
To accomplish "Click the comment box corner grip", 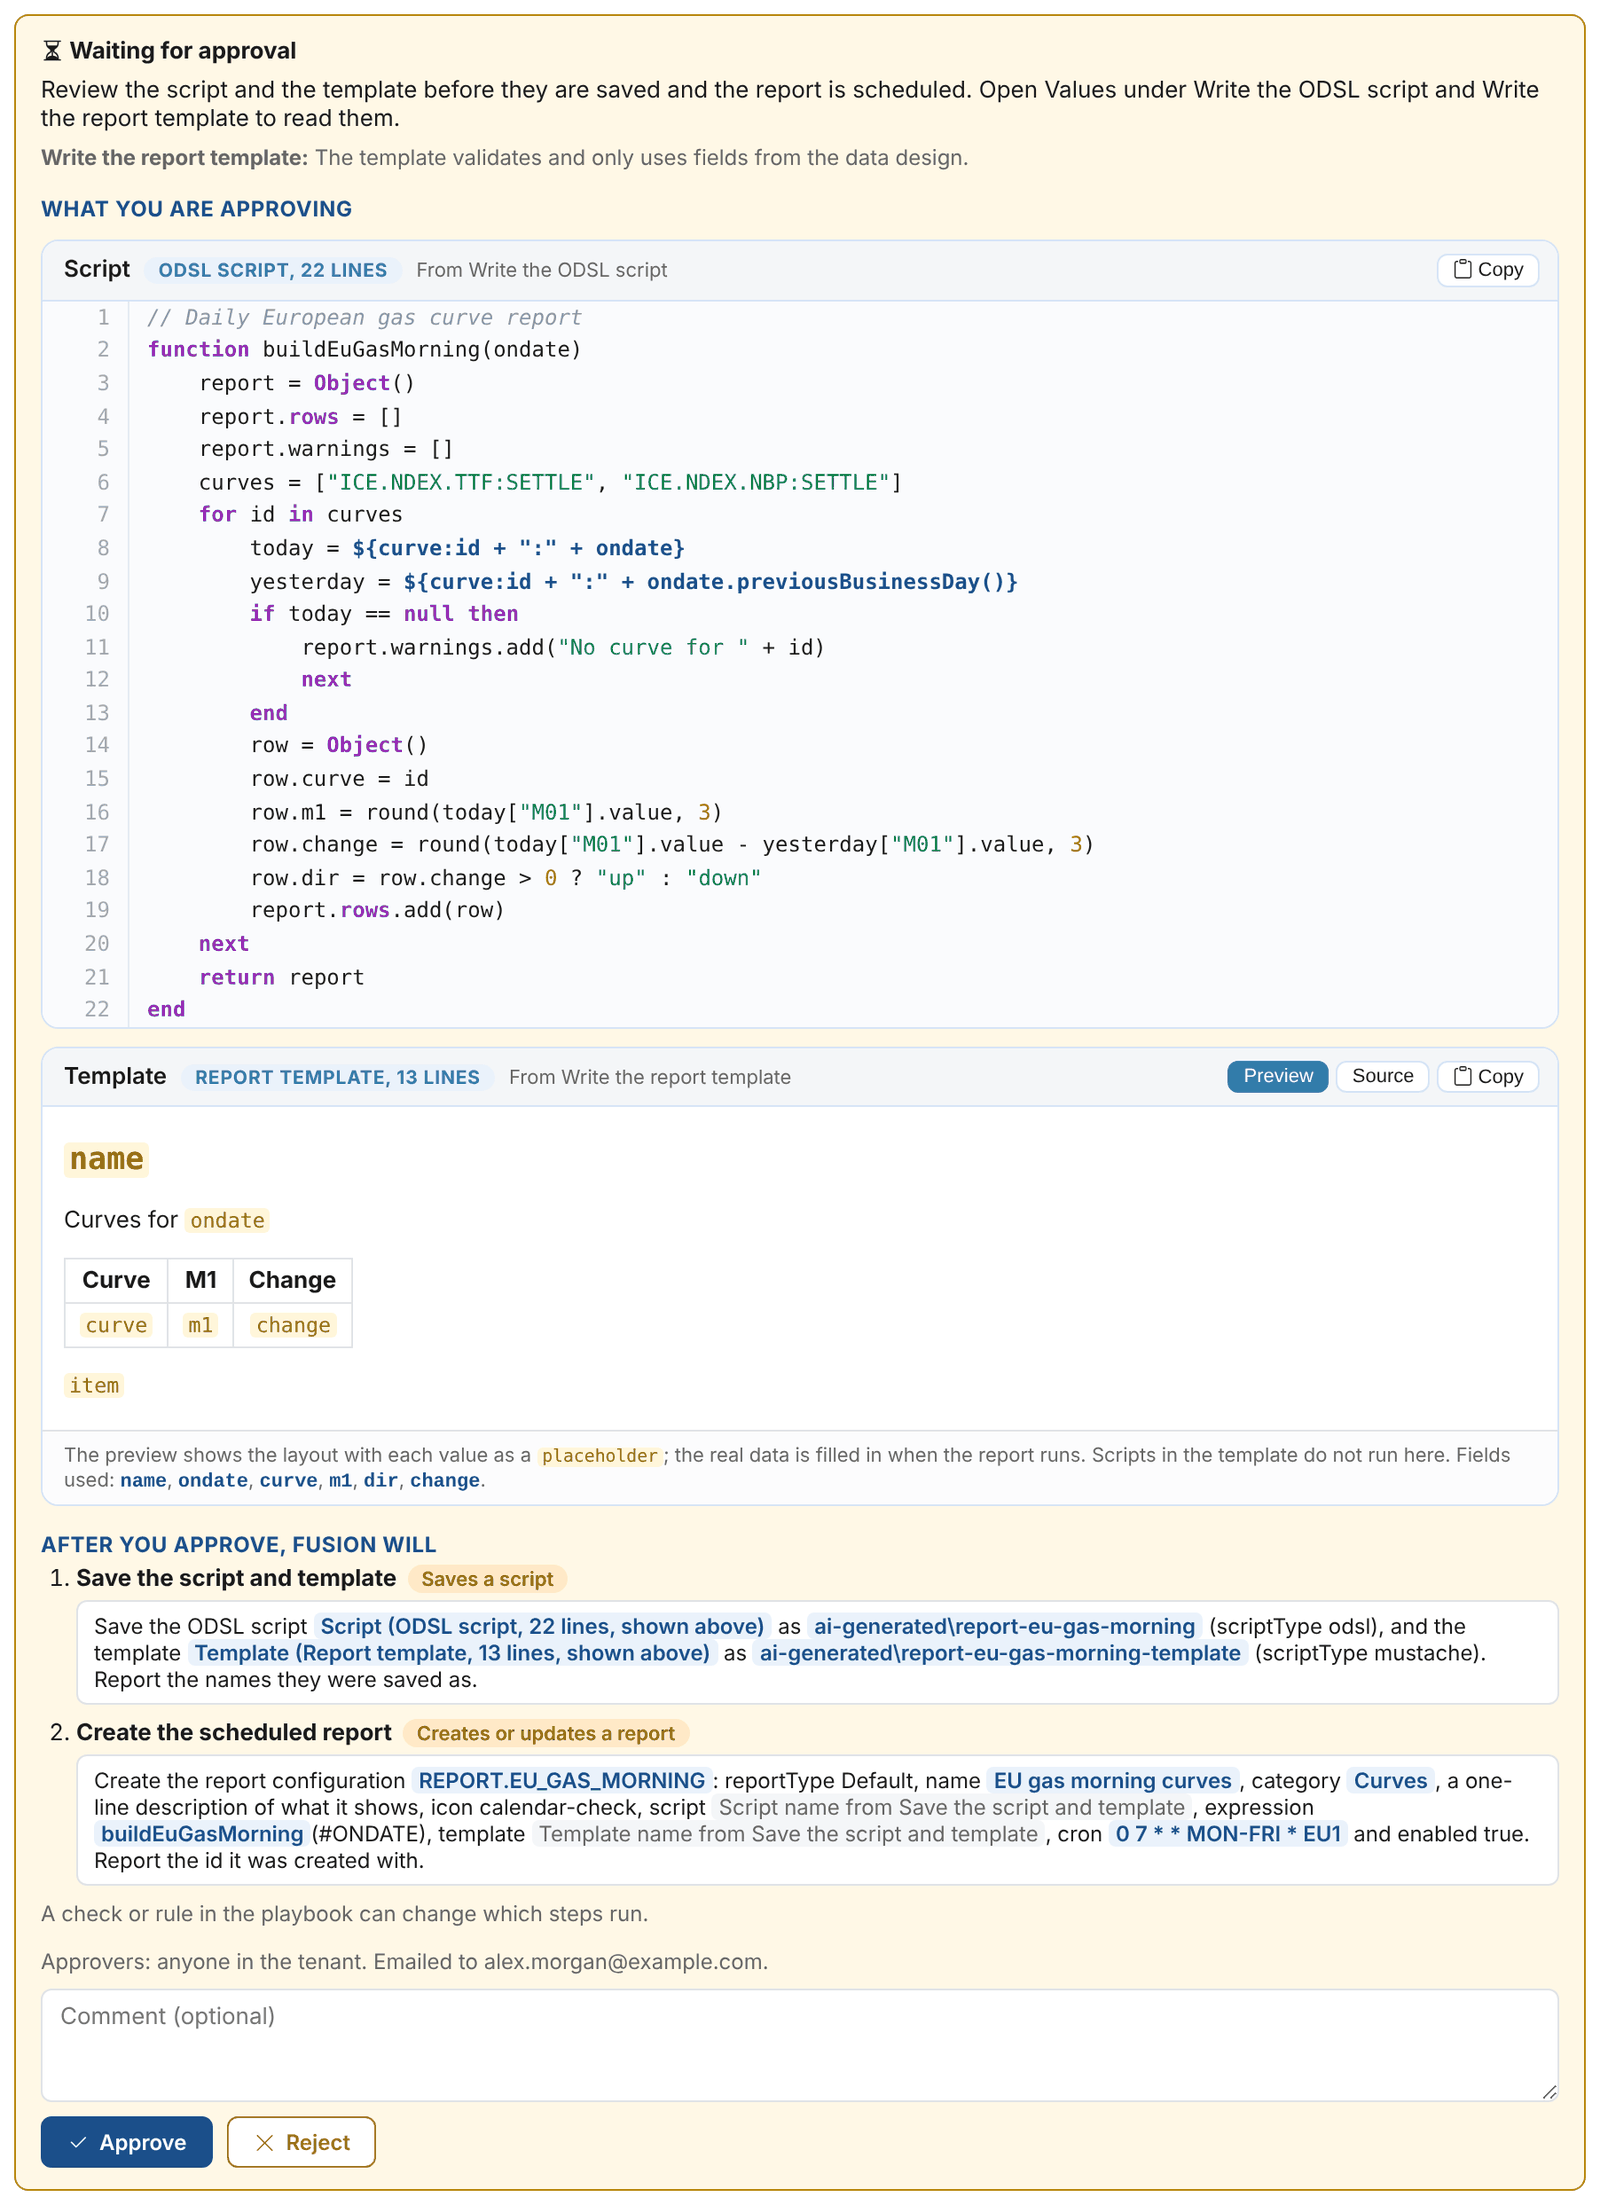I will point(1549,2092).
